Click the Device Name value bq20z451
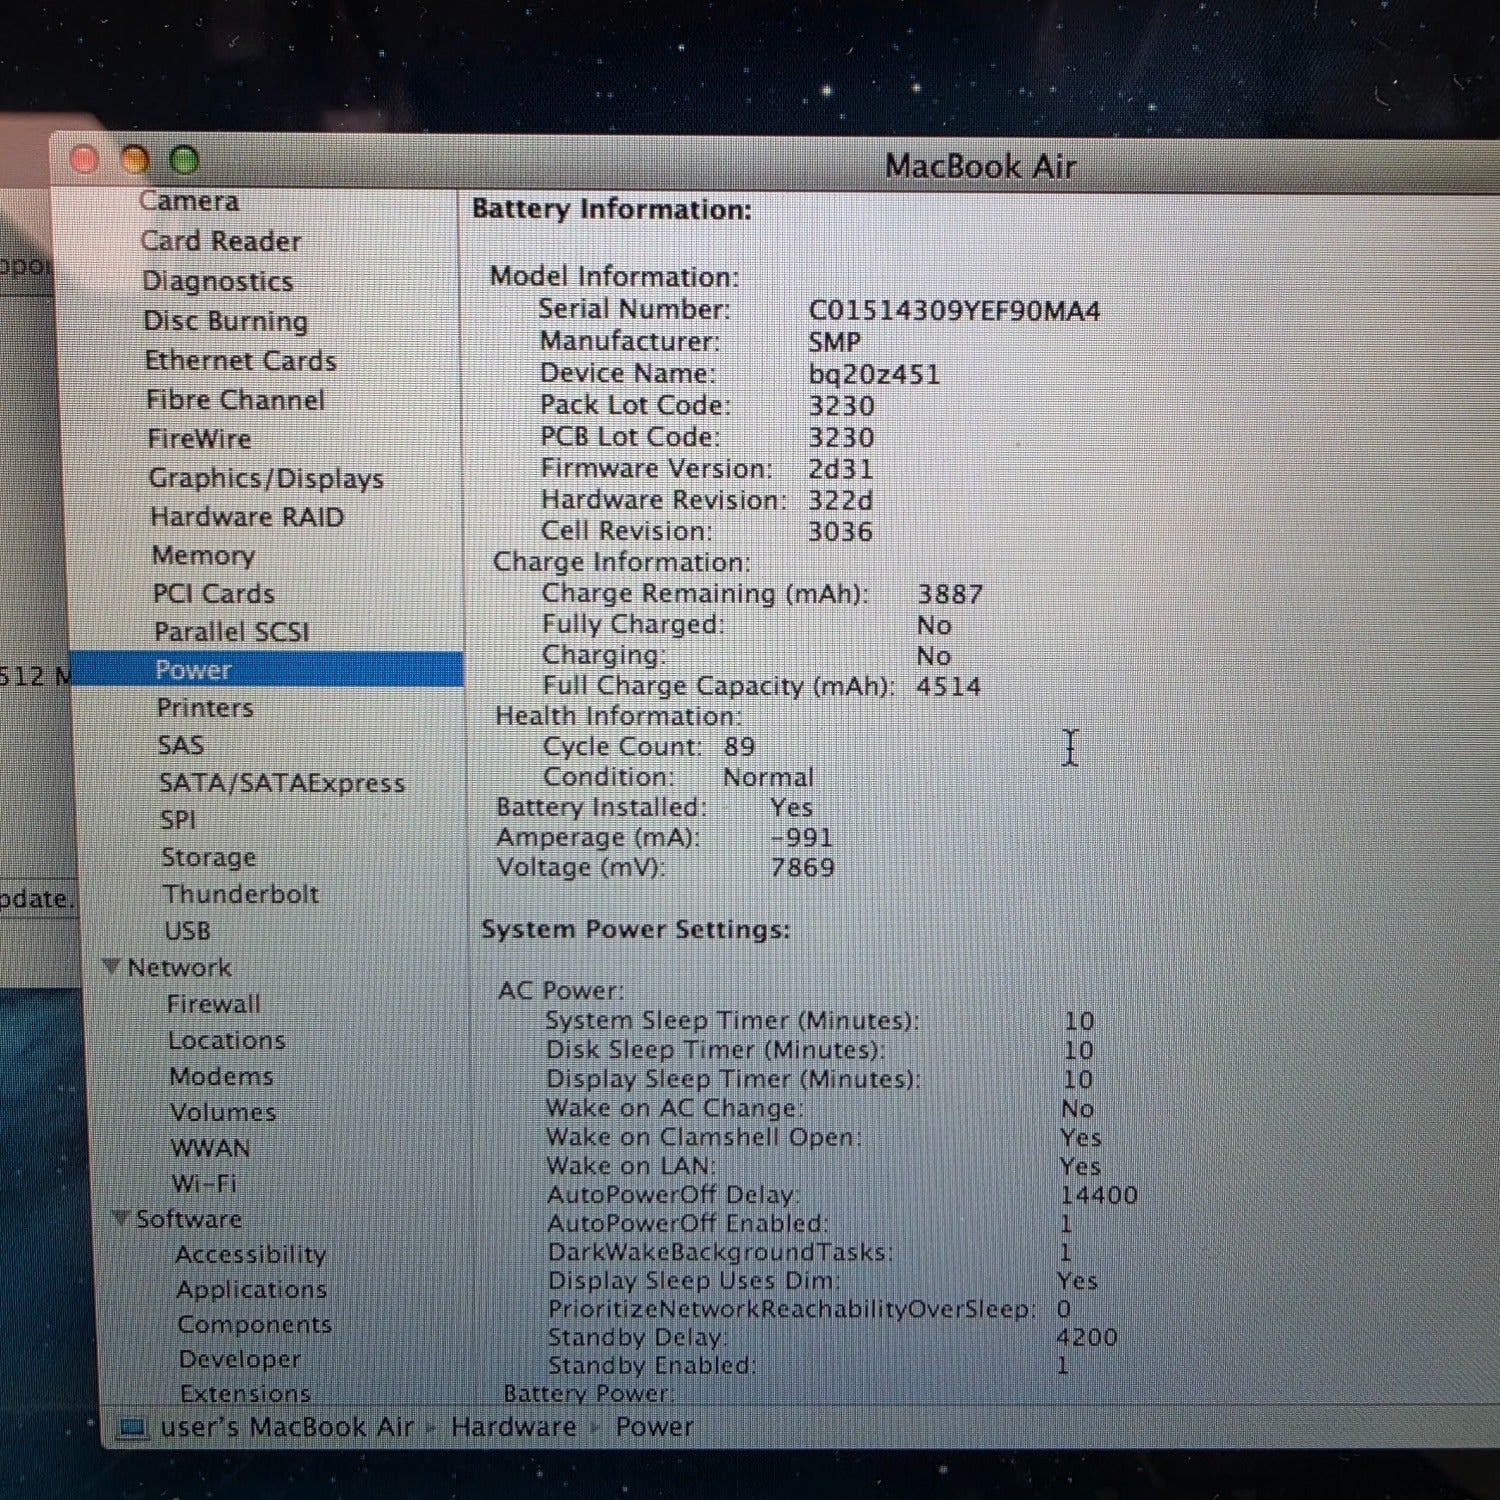 [874, 375]
